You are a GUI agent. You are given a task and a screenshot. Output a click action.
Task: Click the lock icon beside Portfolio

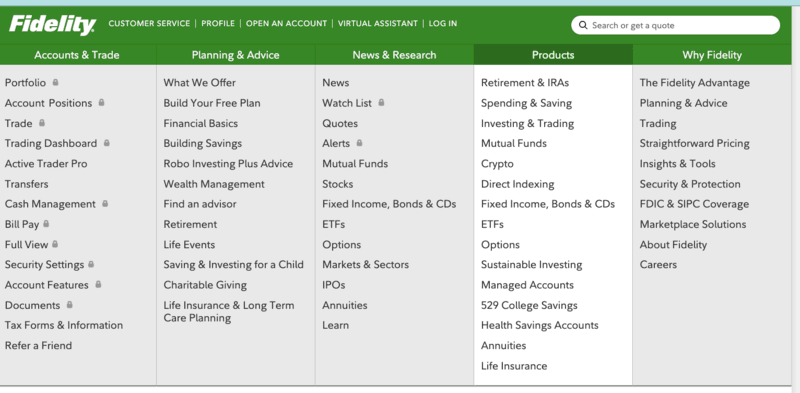point(55,82)
